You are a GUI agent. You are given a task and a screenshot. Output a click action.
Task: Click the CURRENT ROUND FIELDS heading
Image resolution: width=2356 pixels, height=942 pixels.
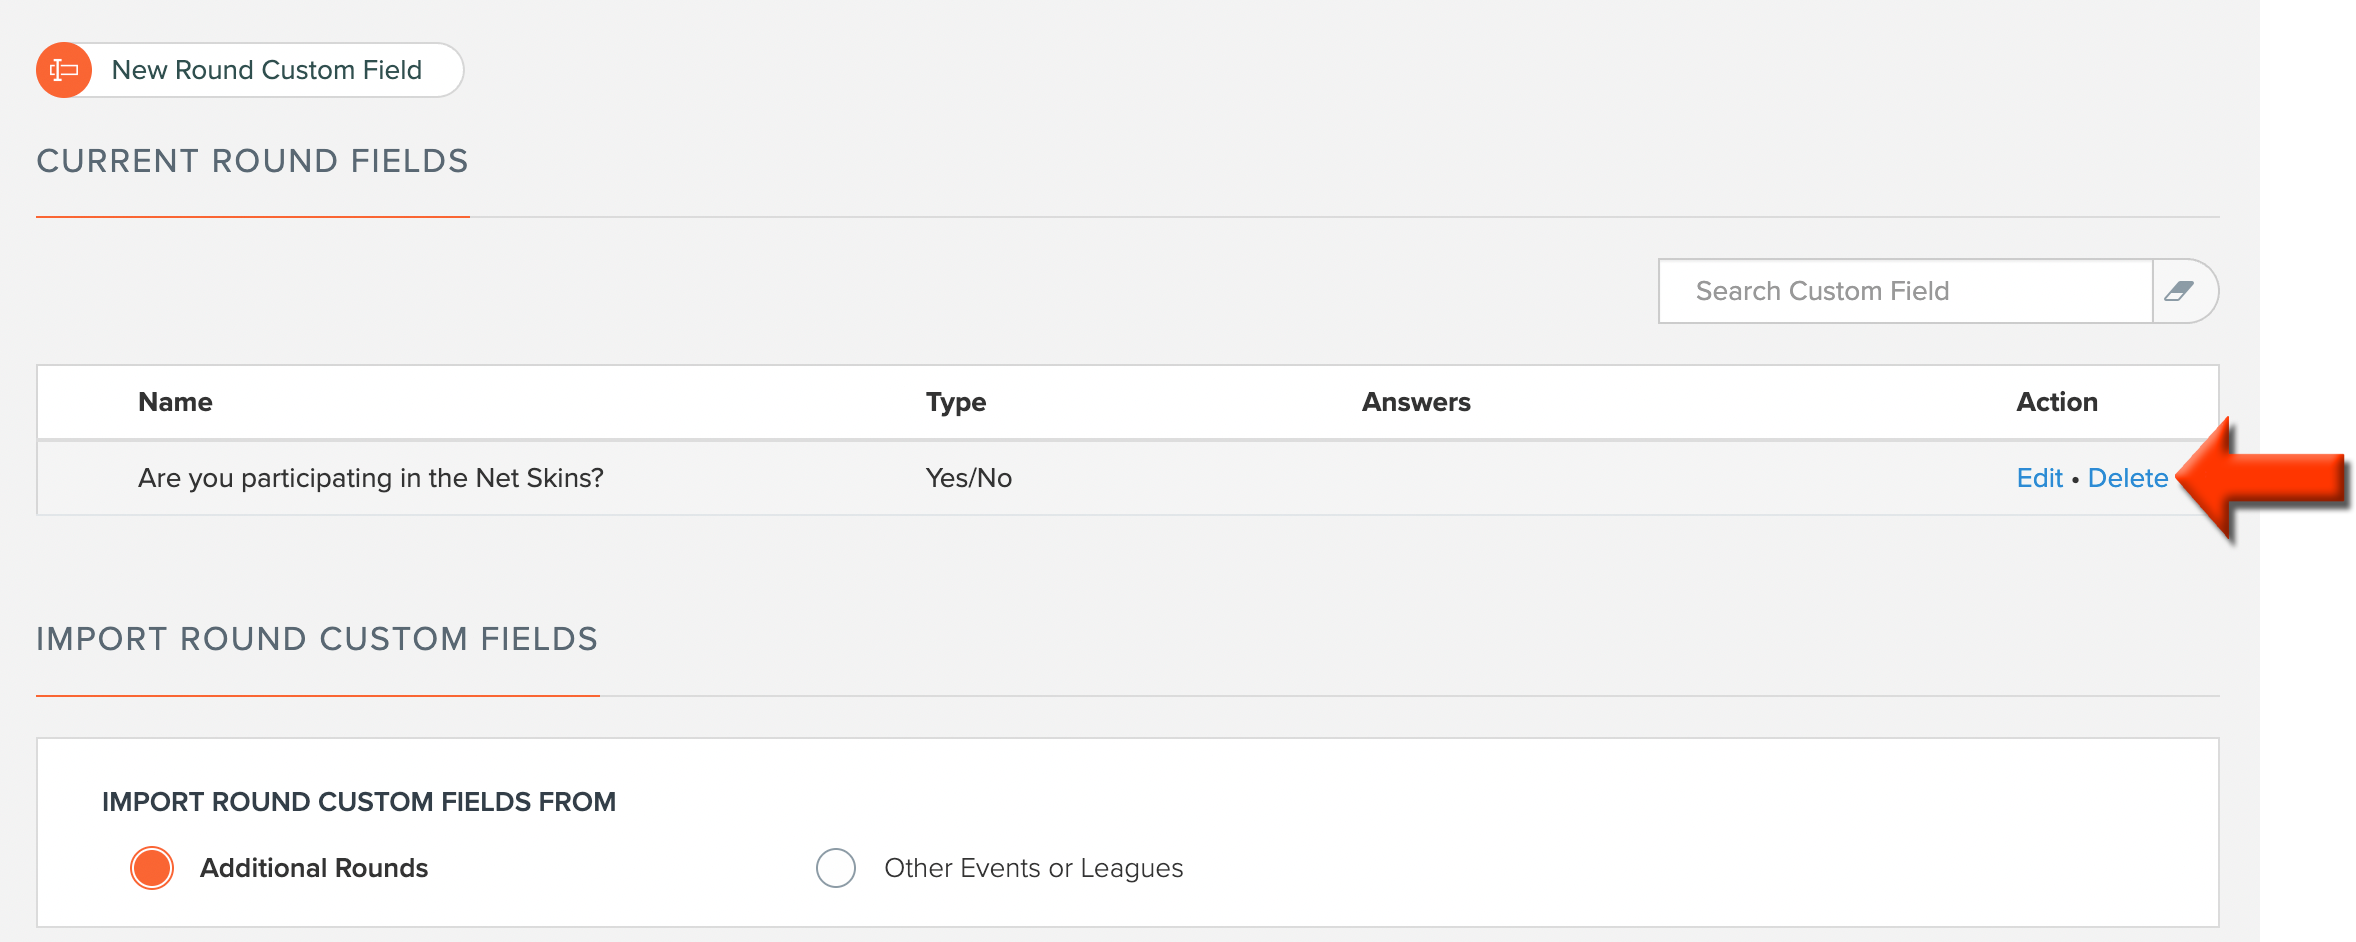tap(252, 160)
